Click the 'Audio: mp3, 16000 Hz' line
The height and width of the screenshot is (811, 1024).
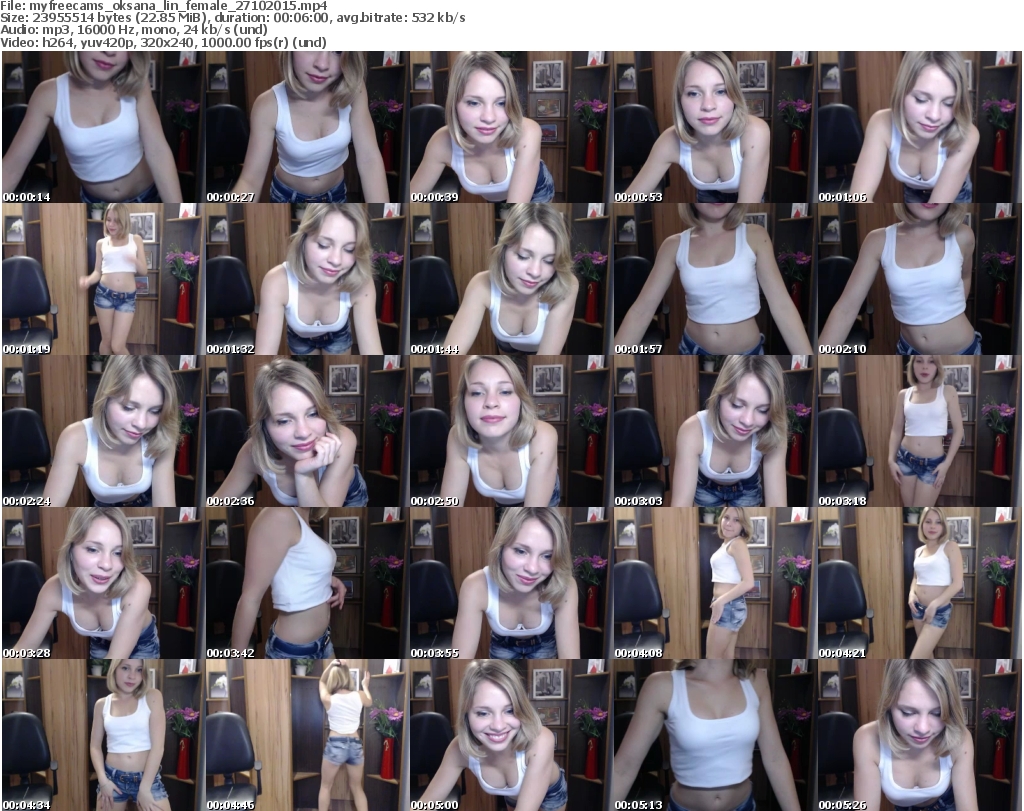[x=134, y=30]
